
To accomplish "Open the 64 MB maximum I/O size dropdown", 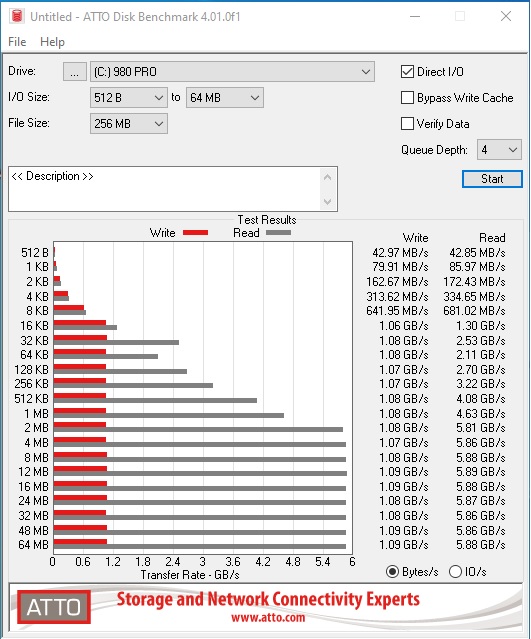I will tap(225, 98).
